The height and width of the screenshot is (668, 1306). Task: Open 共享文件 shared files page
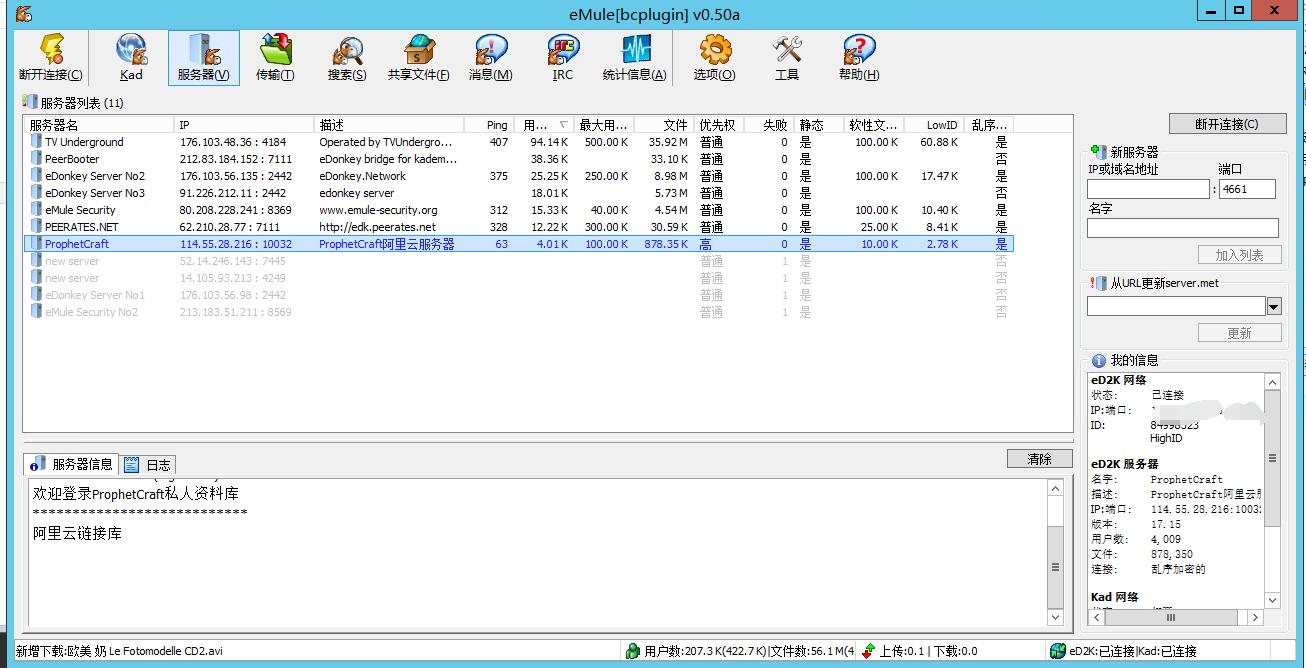[x=418, y=57]
